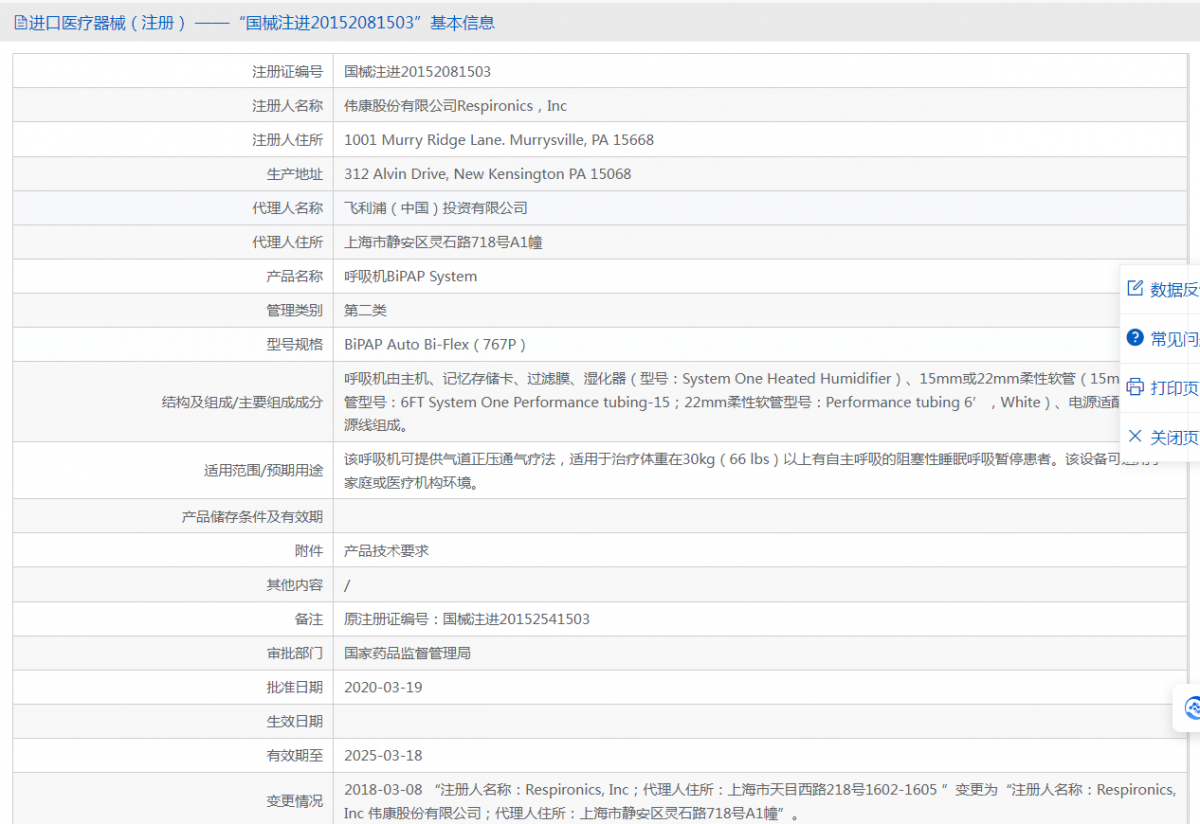Click the 关闭页 close page button
Viewport: 1200px width, 824px height.
(1161, 437)
